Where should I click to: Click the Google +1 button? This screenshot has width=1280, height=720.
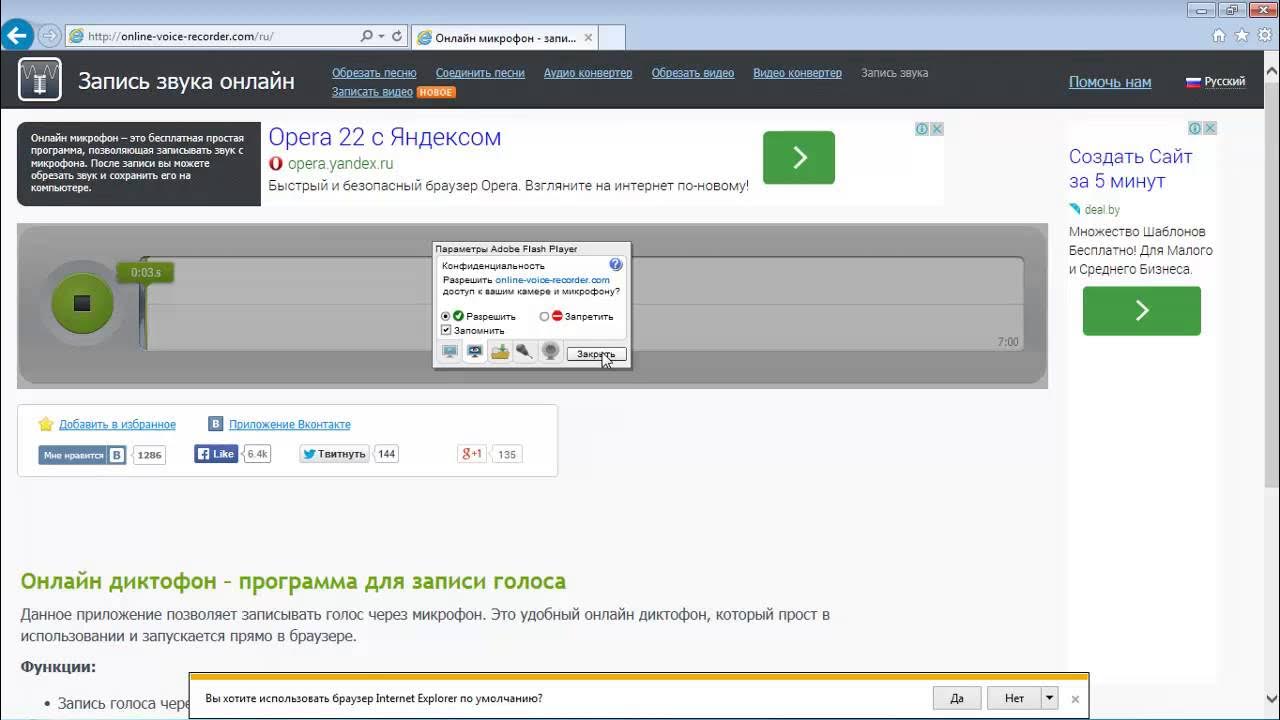(x=472, y=454)
